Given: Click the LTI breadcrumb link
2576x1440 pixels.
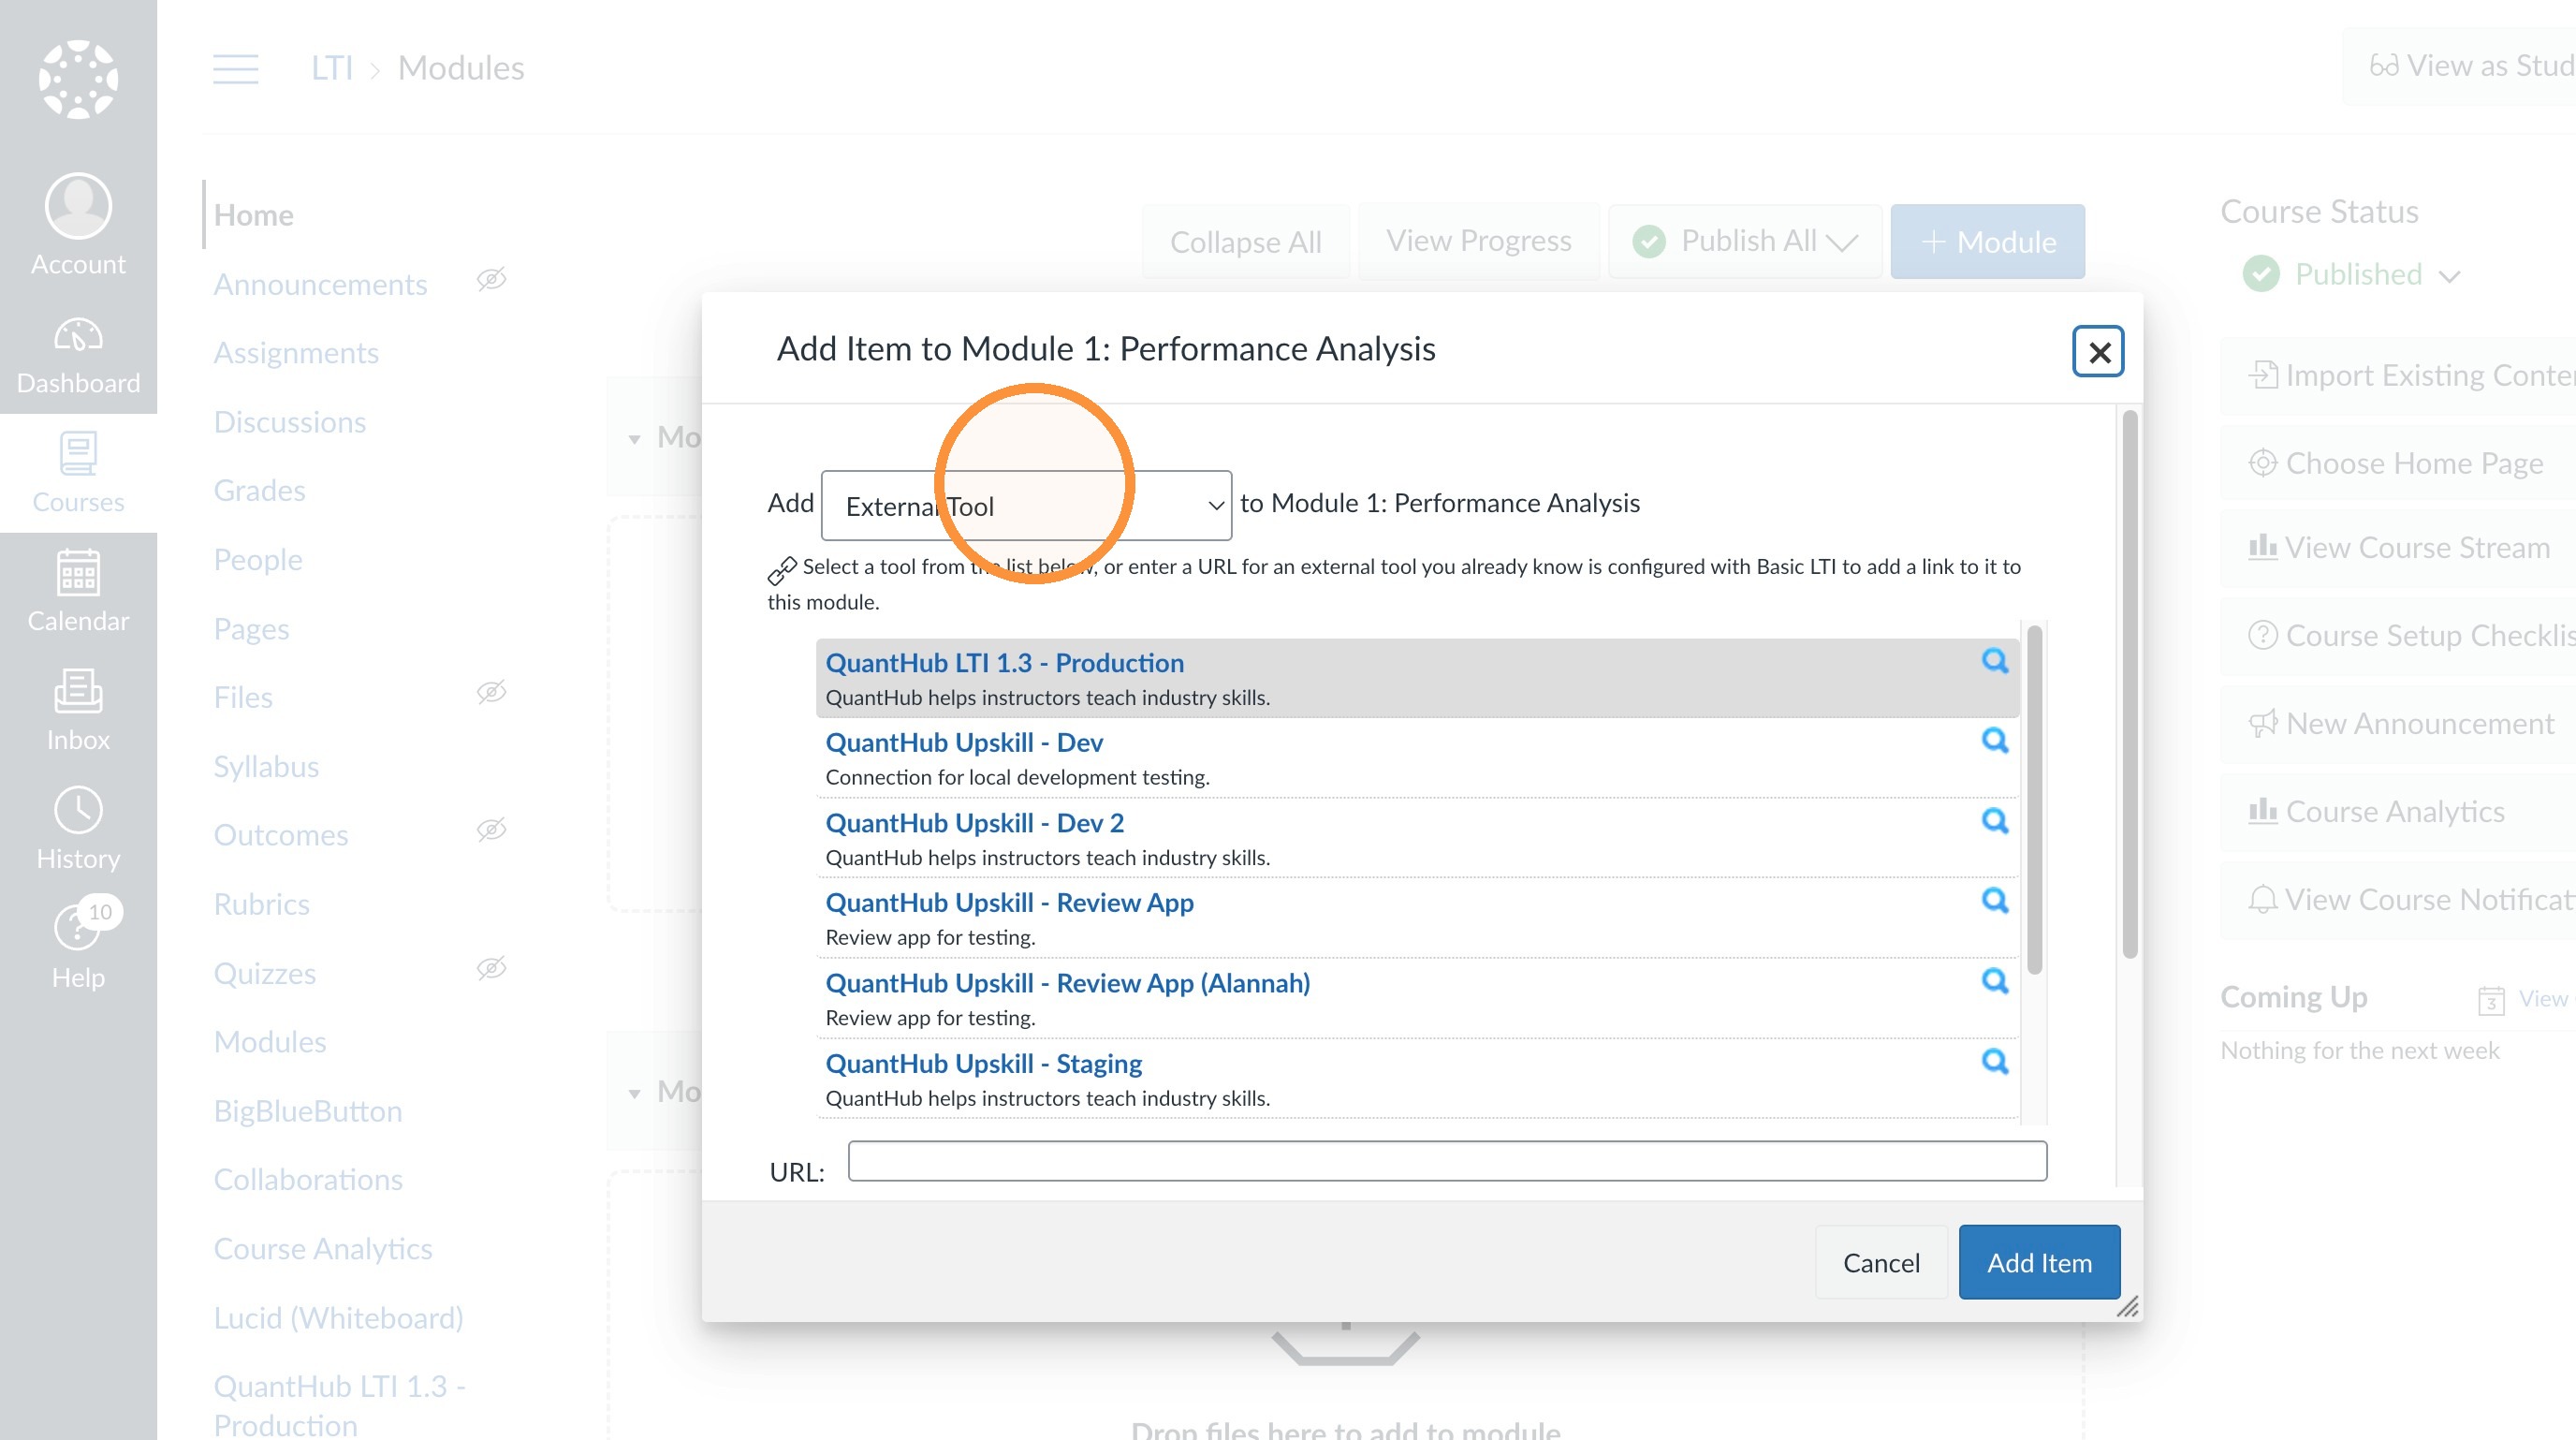Looking at the screenshot, I should pos(331,68).
